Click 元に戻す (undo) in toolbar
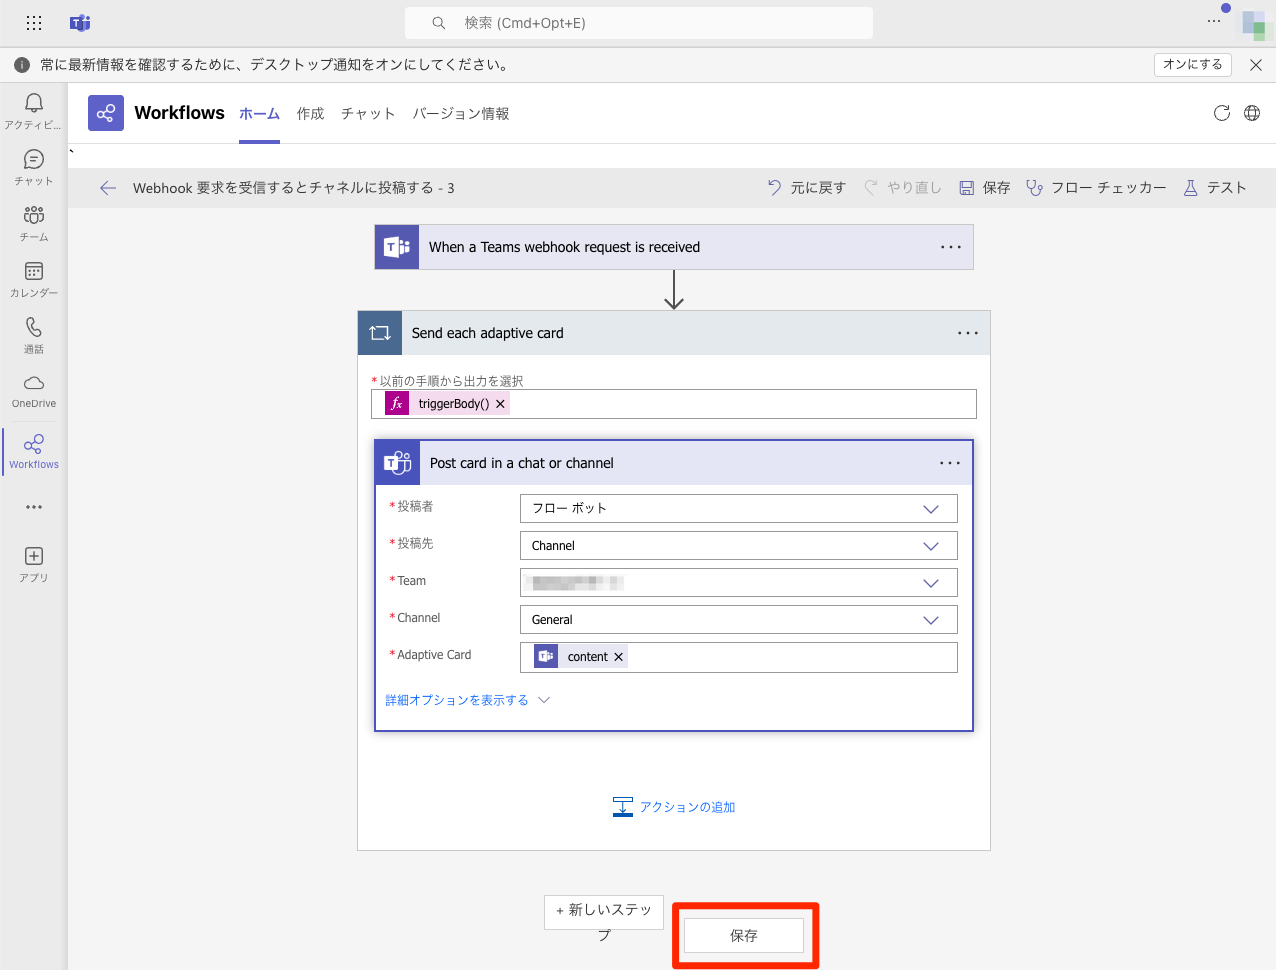 click(806, 188)
